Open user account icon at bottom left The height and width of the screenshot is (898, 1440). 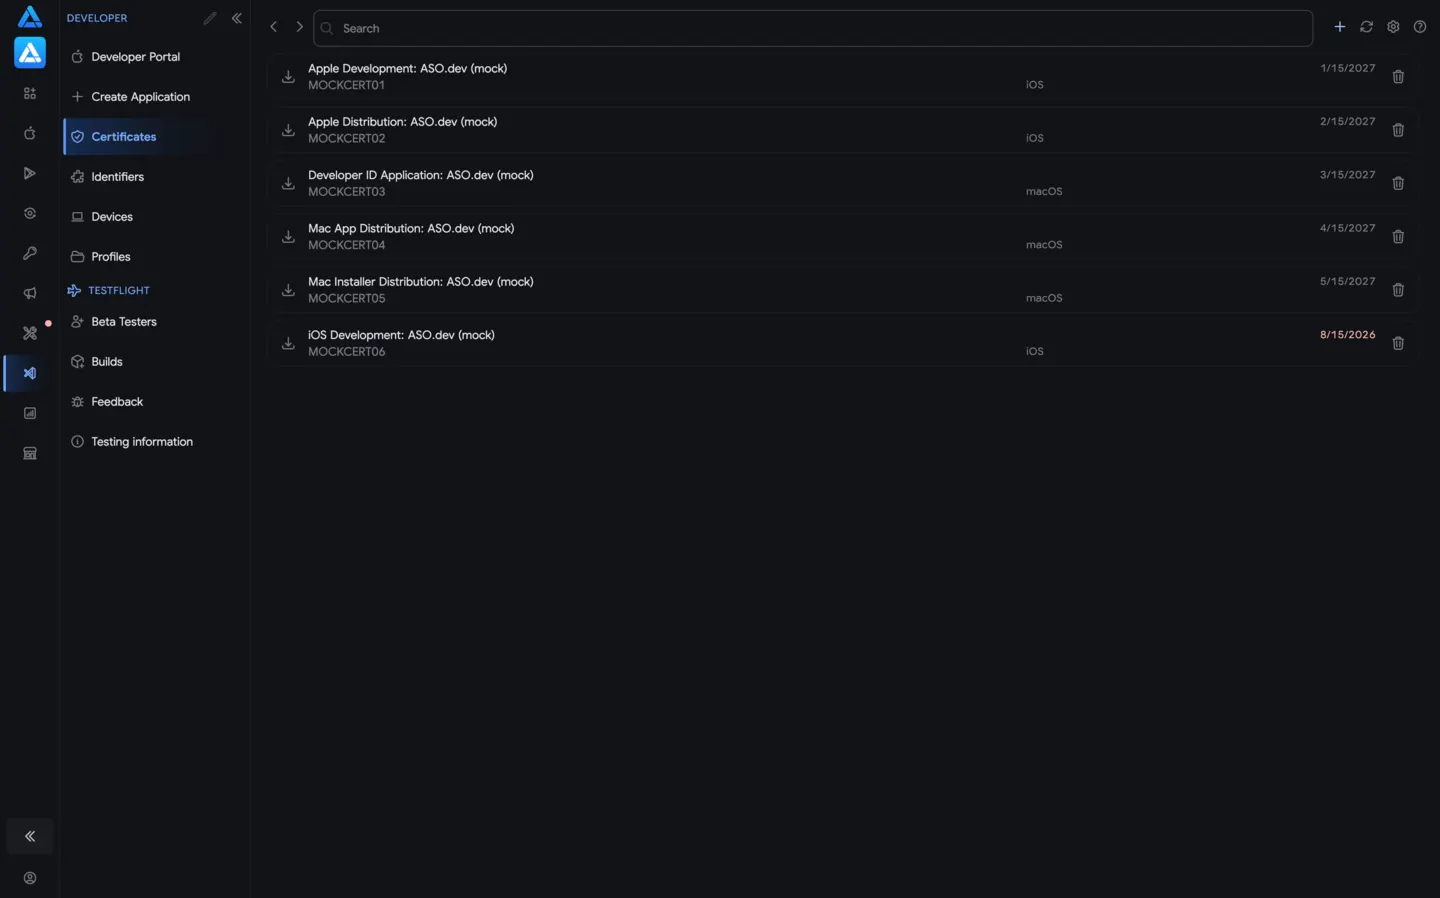pyautogui.click(x=30, y=878)
